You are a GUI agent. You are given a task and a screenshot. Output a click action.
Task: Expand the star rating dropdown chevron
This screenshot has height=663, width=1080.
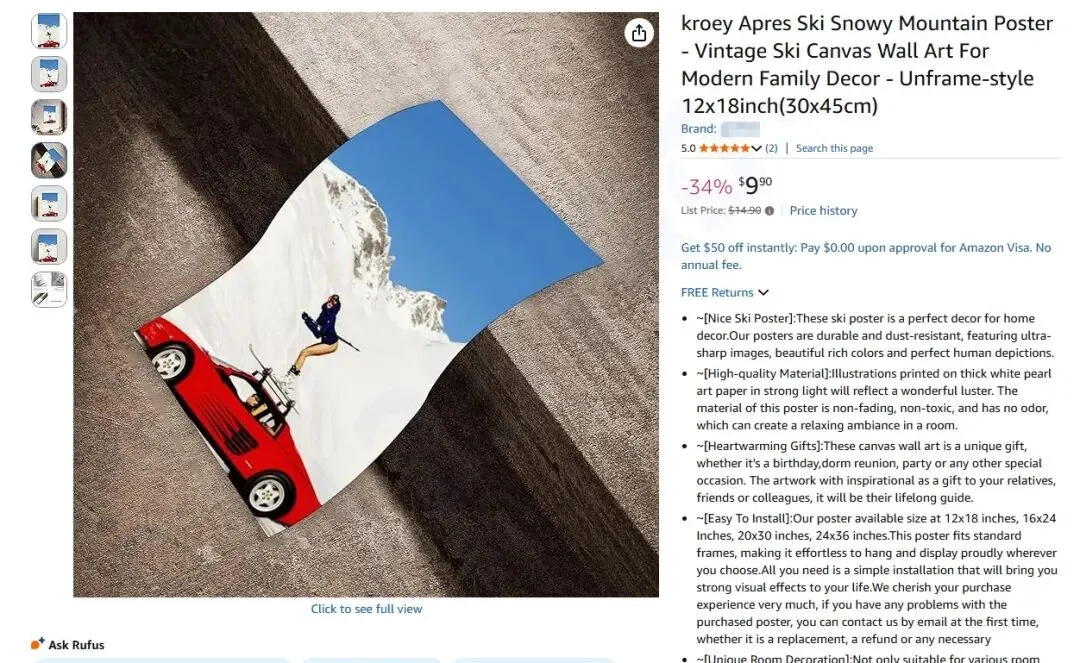point(756,149)
